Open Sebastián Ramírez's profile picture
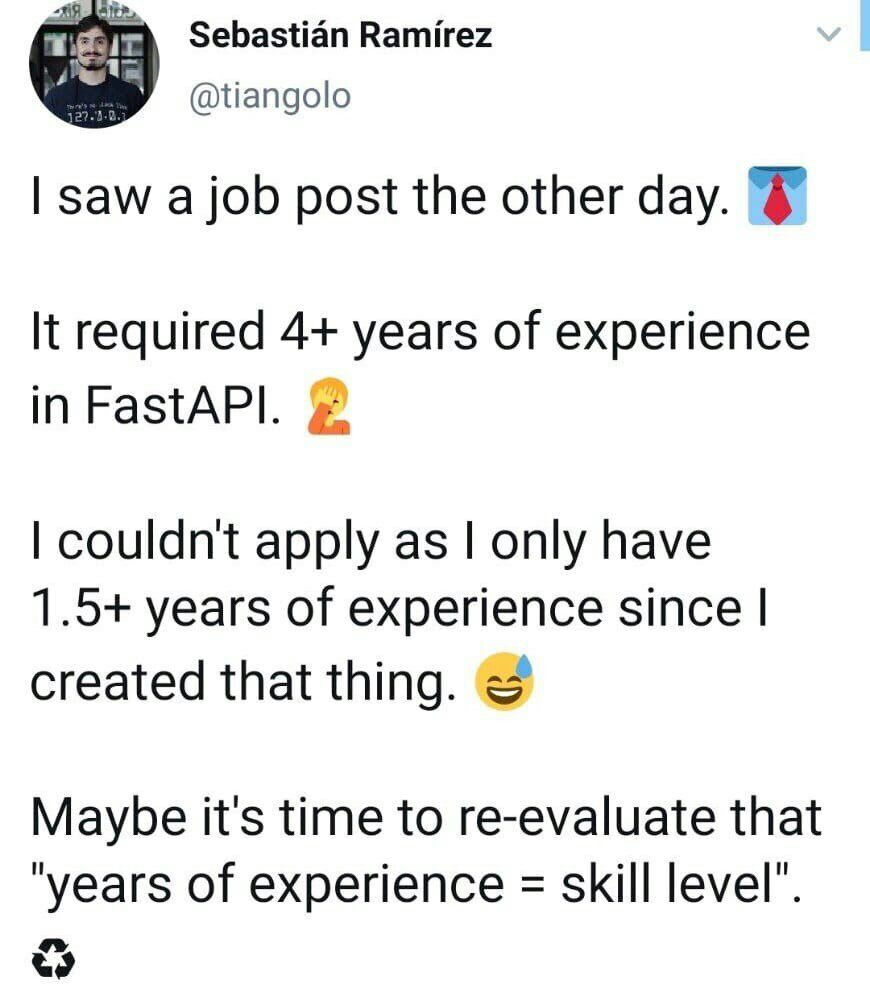870x999 pixels. click(x=94, y=64)
